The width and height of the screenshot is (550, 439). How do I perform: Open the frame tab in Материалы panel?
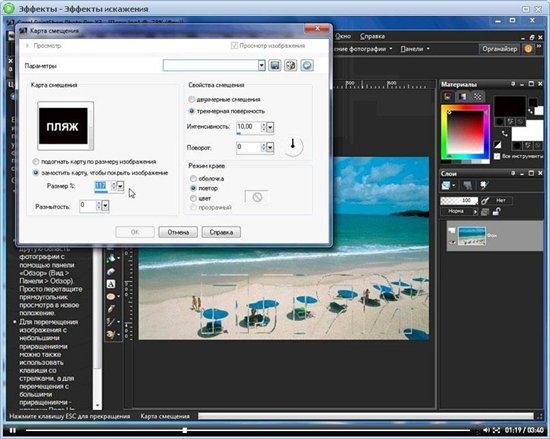click(x=448, y=96)
